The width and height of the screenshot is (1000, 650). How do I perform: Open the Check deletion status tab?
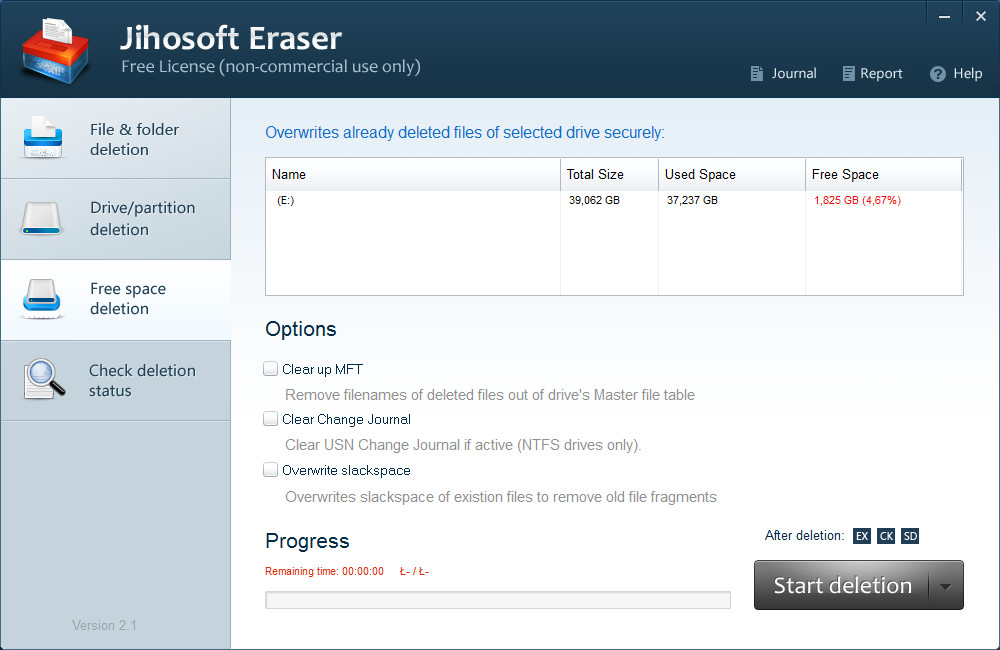[115, 381]
